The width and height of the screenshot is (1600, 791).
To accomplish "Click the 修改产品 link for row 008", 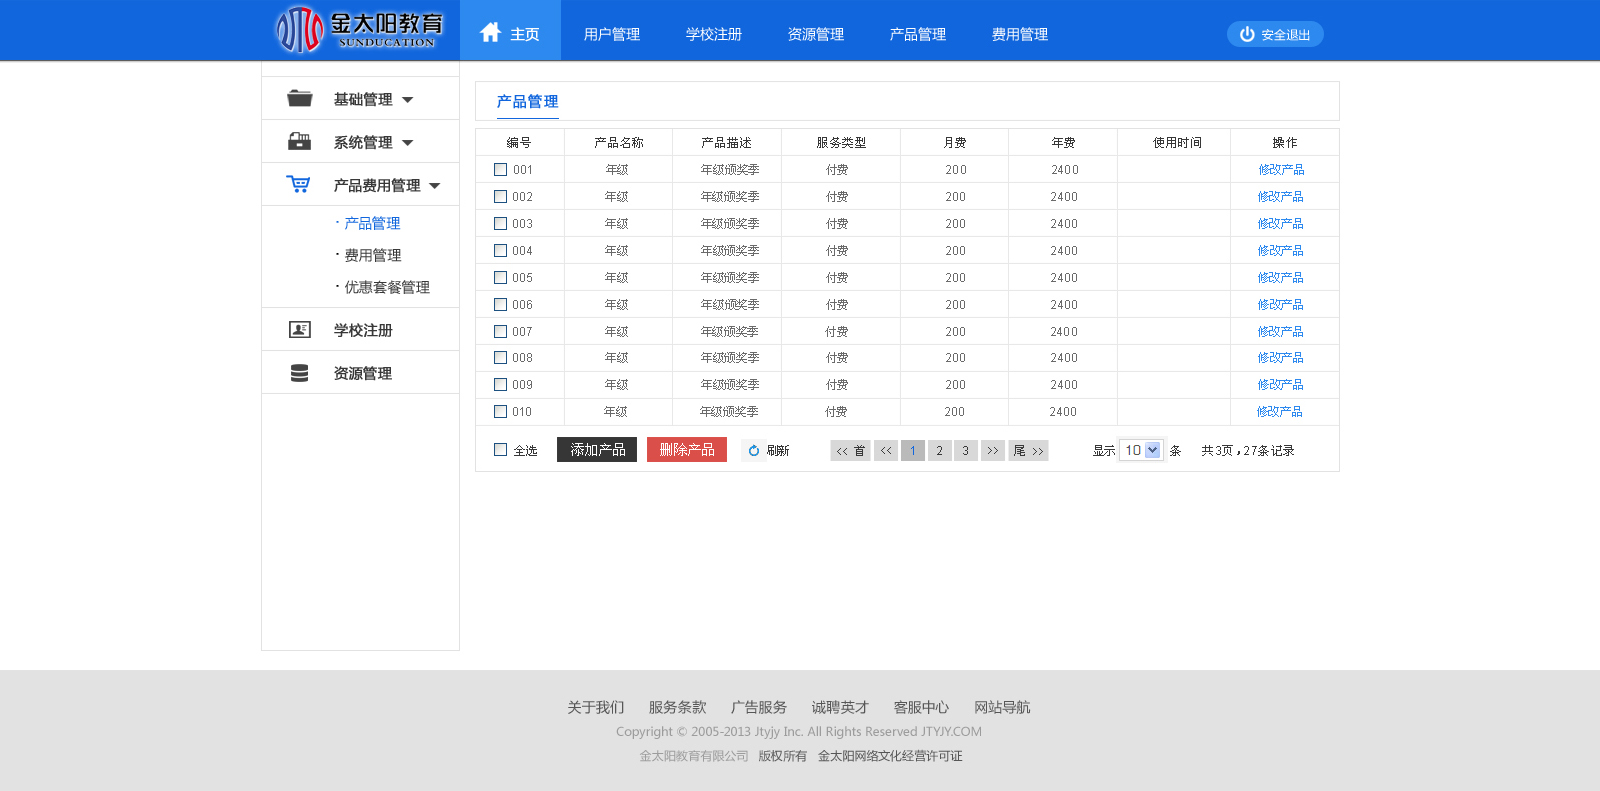I will coord(1281,358).
